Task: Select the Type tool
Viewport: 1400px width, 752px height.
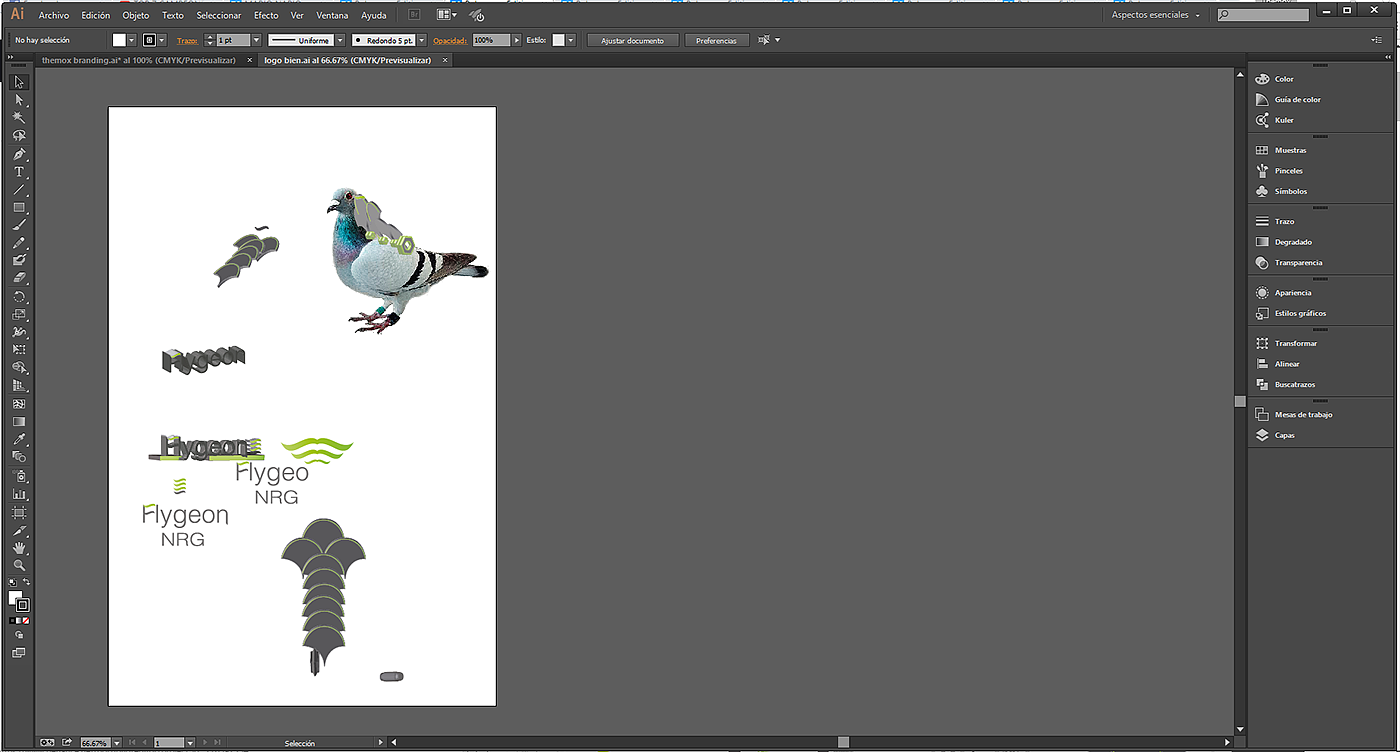Action: click(19, 172)
